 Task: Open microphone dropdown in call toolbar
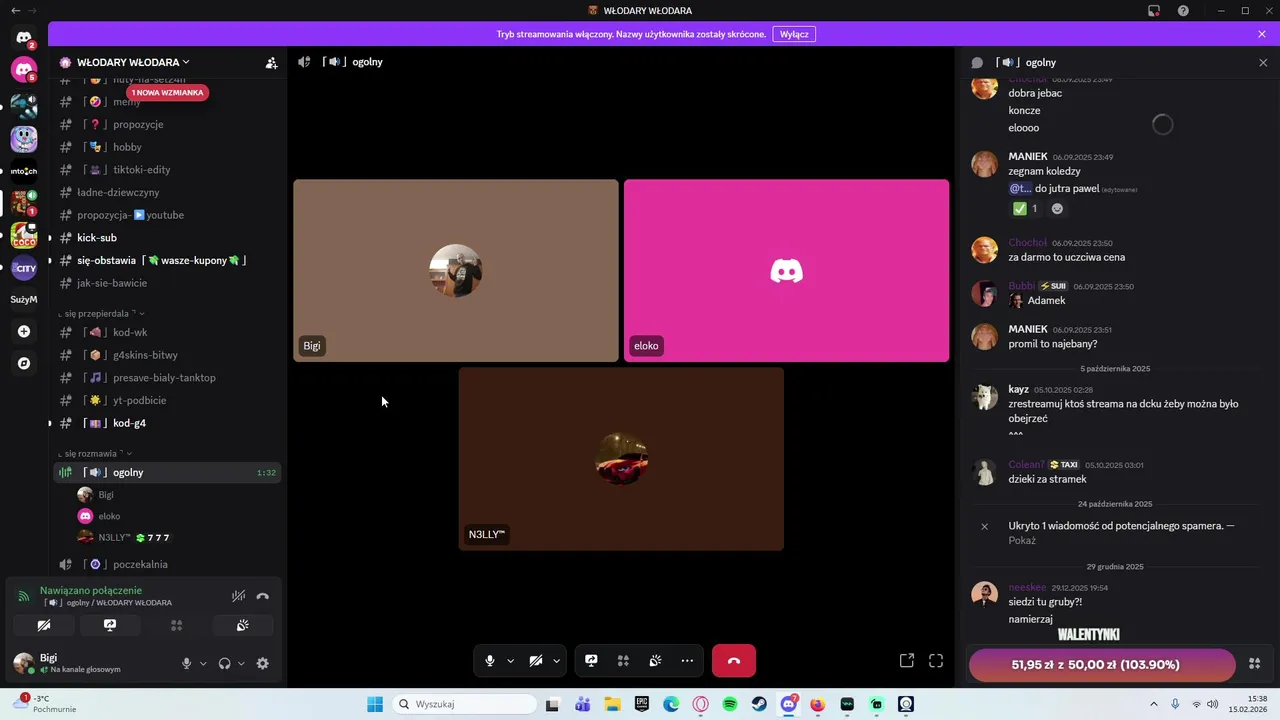(x=510, y=661)
